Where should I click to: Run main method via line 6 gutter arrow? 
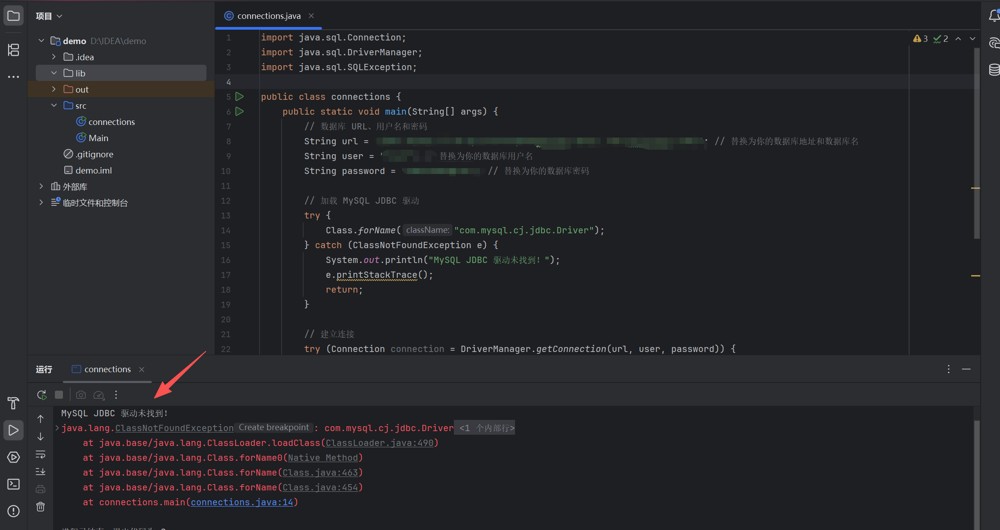coord(239,111)
